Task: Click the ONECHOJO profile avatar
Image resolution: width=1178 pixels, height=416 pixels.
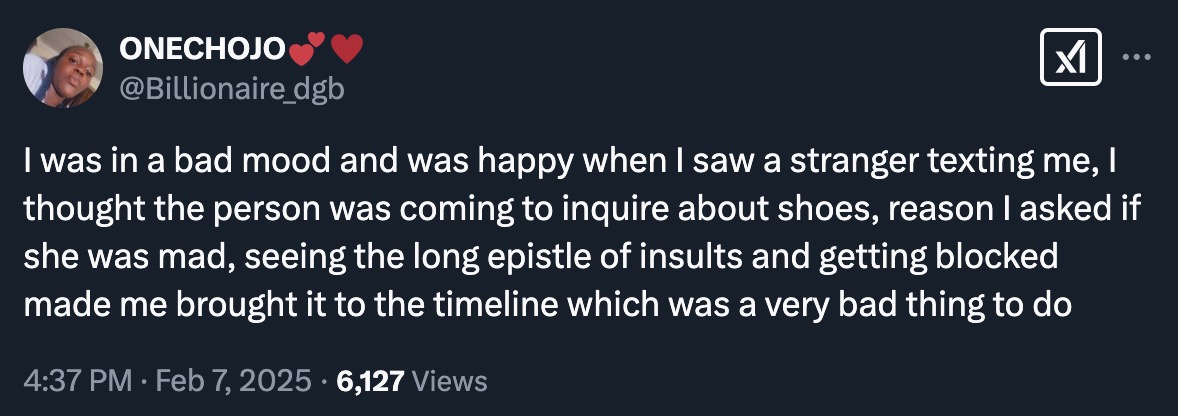Action: pyautogui.click(x=62, y=68)
